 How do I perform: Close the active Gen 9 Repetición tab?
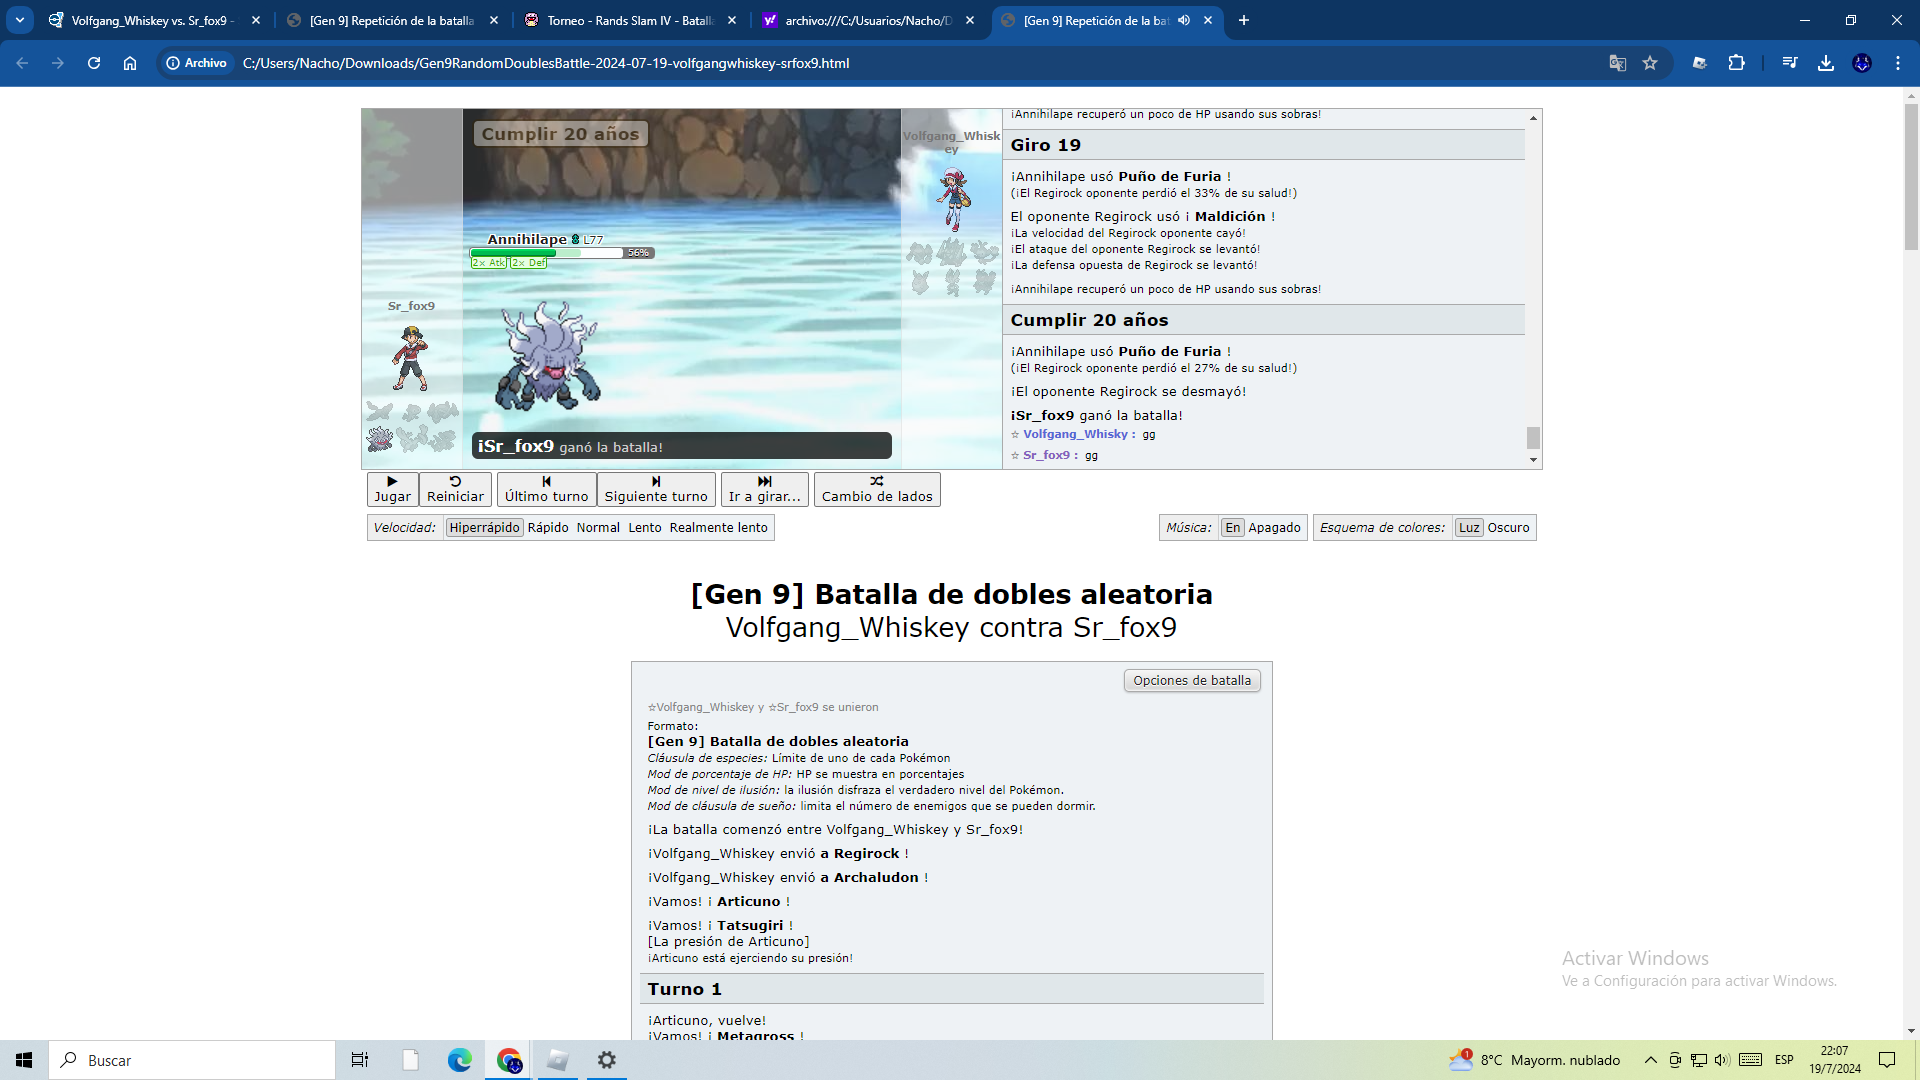point(1208,20)
